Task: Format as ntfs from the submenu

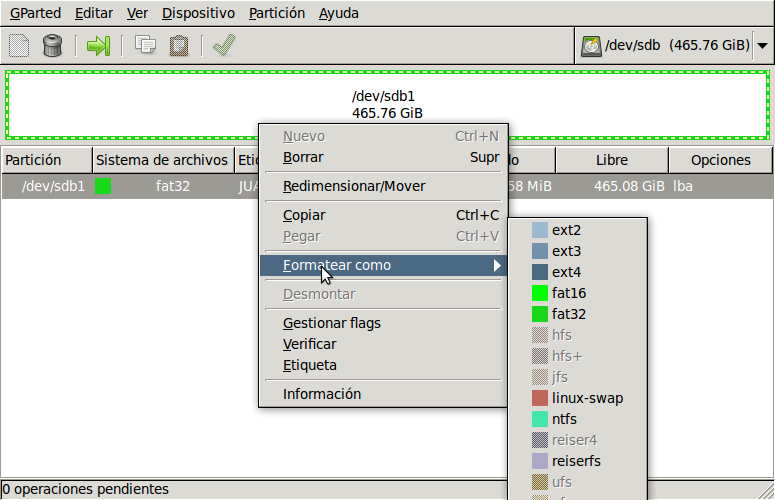Action: tap(578, 419)
